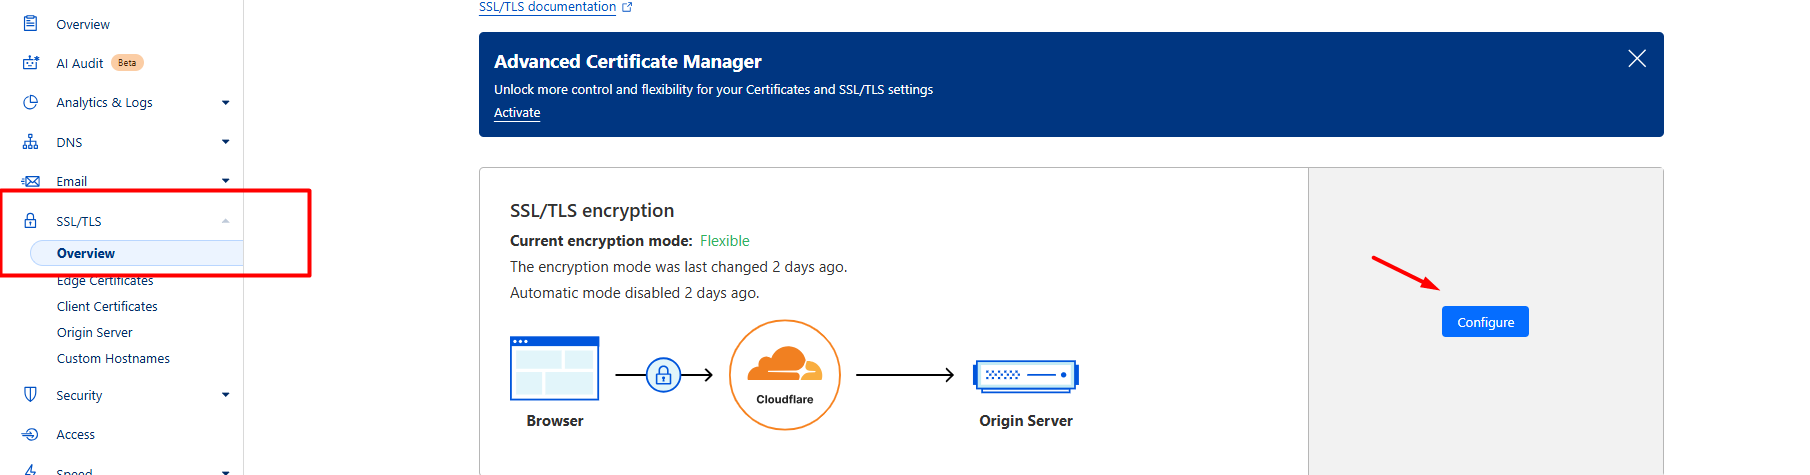Dismiss the Advanced Certificate Manager banner
1810x475 pixels.
click(1637, 59)
